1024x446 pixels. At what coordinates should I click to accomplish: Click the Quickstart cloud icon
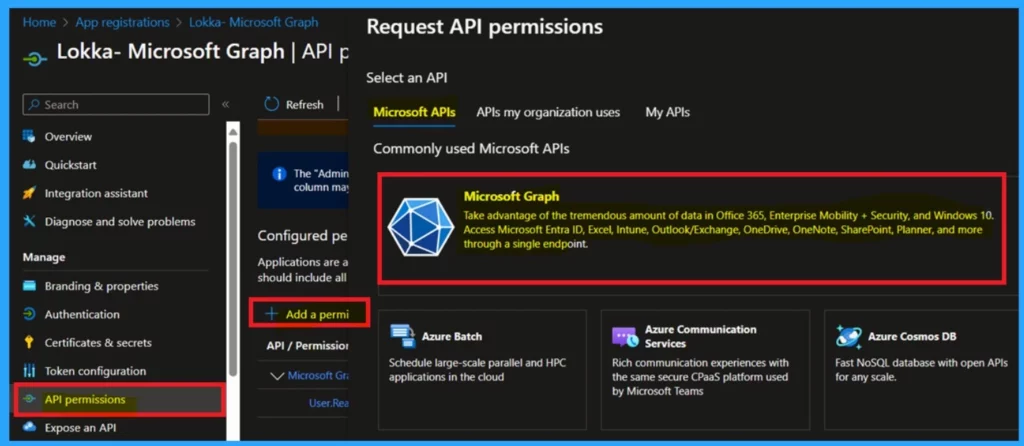(29, 165)
